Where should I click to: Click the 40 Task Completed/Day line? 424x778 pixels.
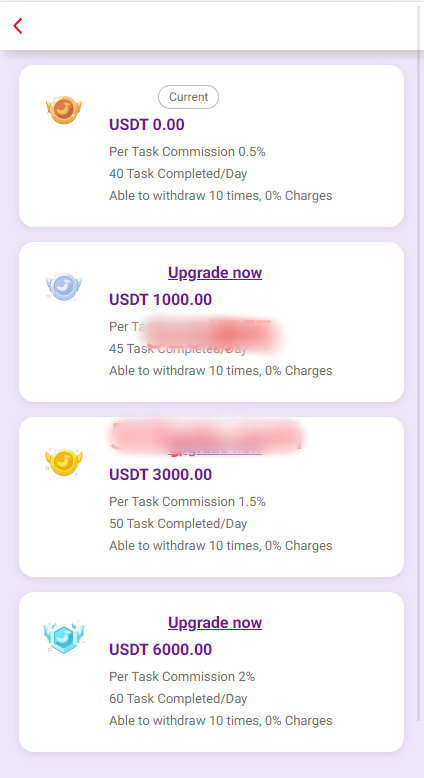pyautogui.click(x=178, y=174)
